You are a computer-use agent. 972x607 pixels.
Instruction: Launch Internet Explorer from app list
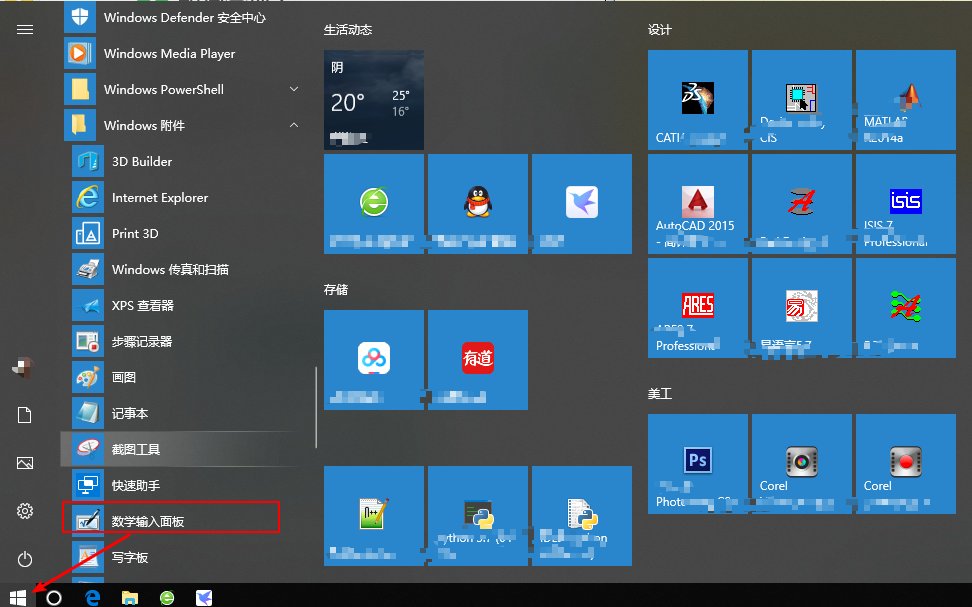coord(160,197)
